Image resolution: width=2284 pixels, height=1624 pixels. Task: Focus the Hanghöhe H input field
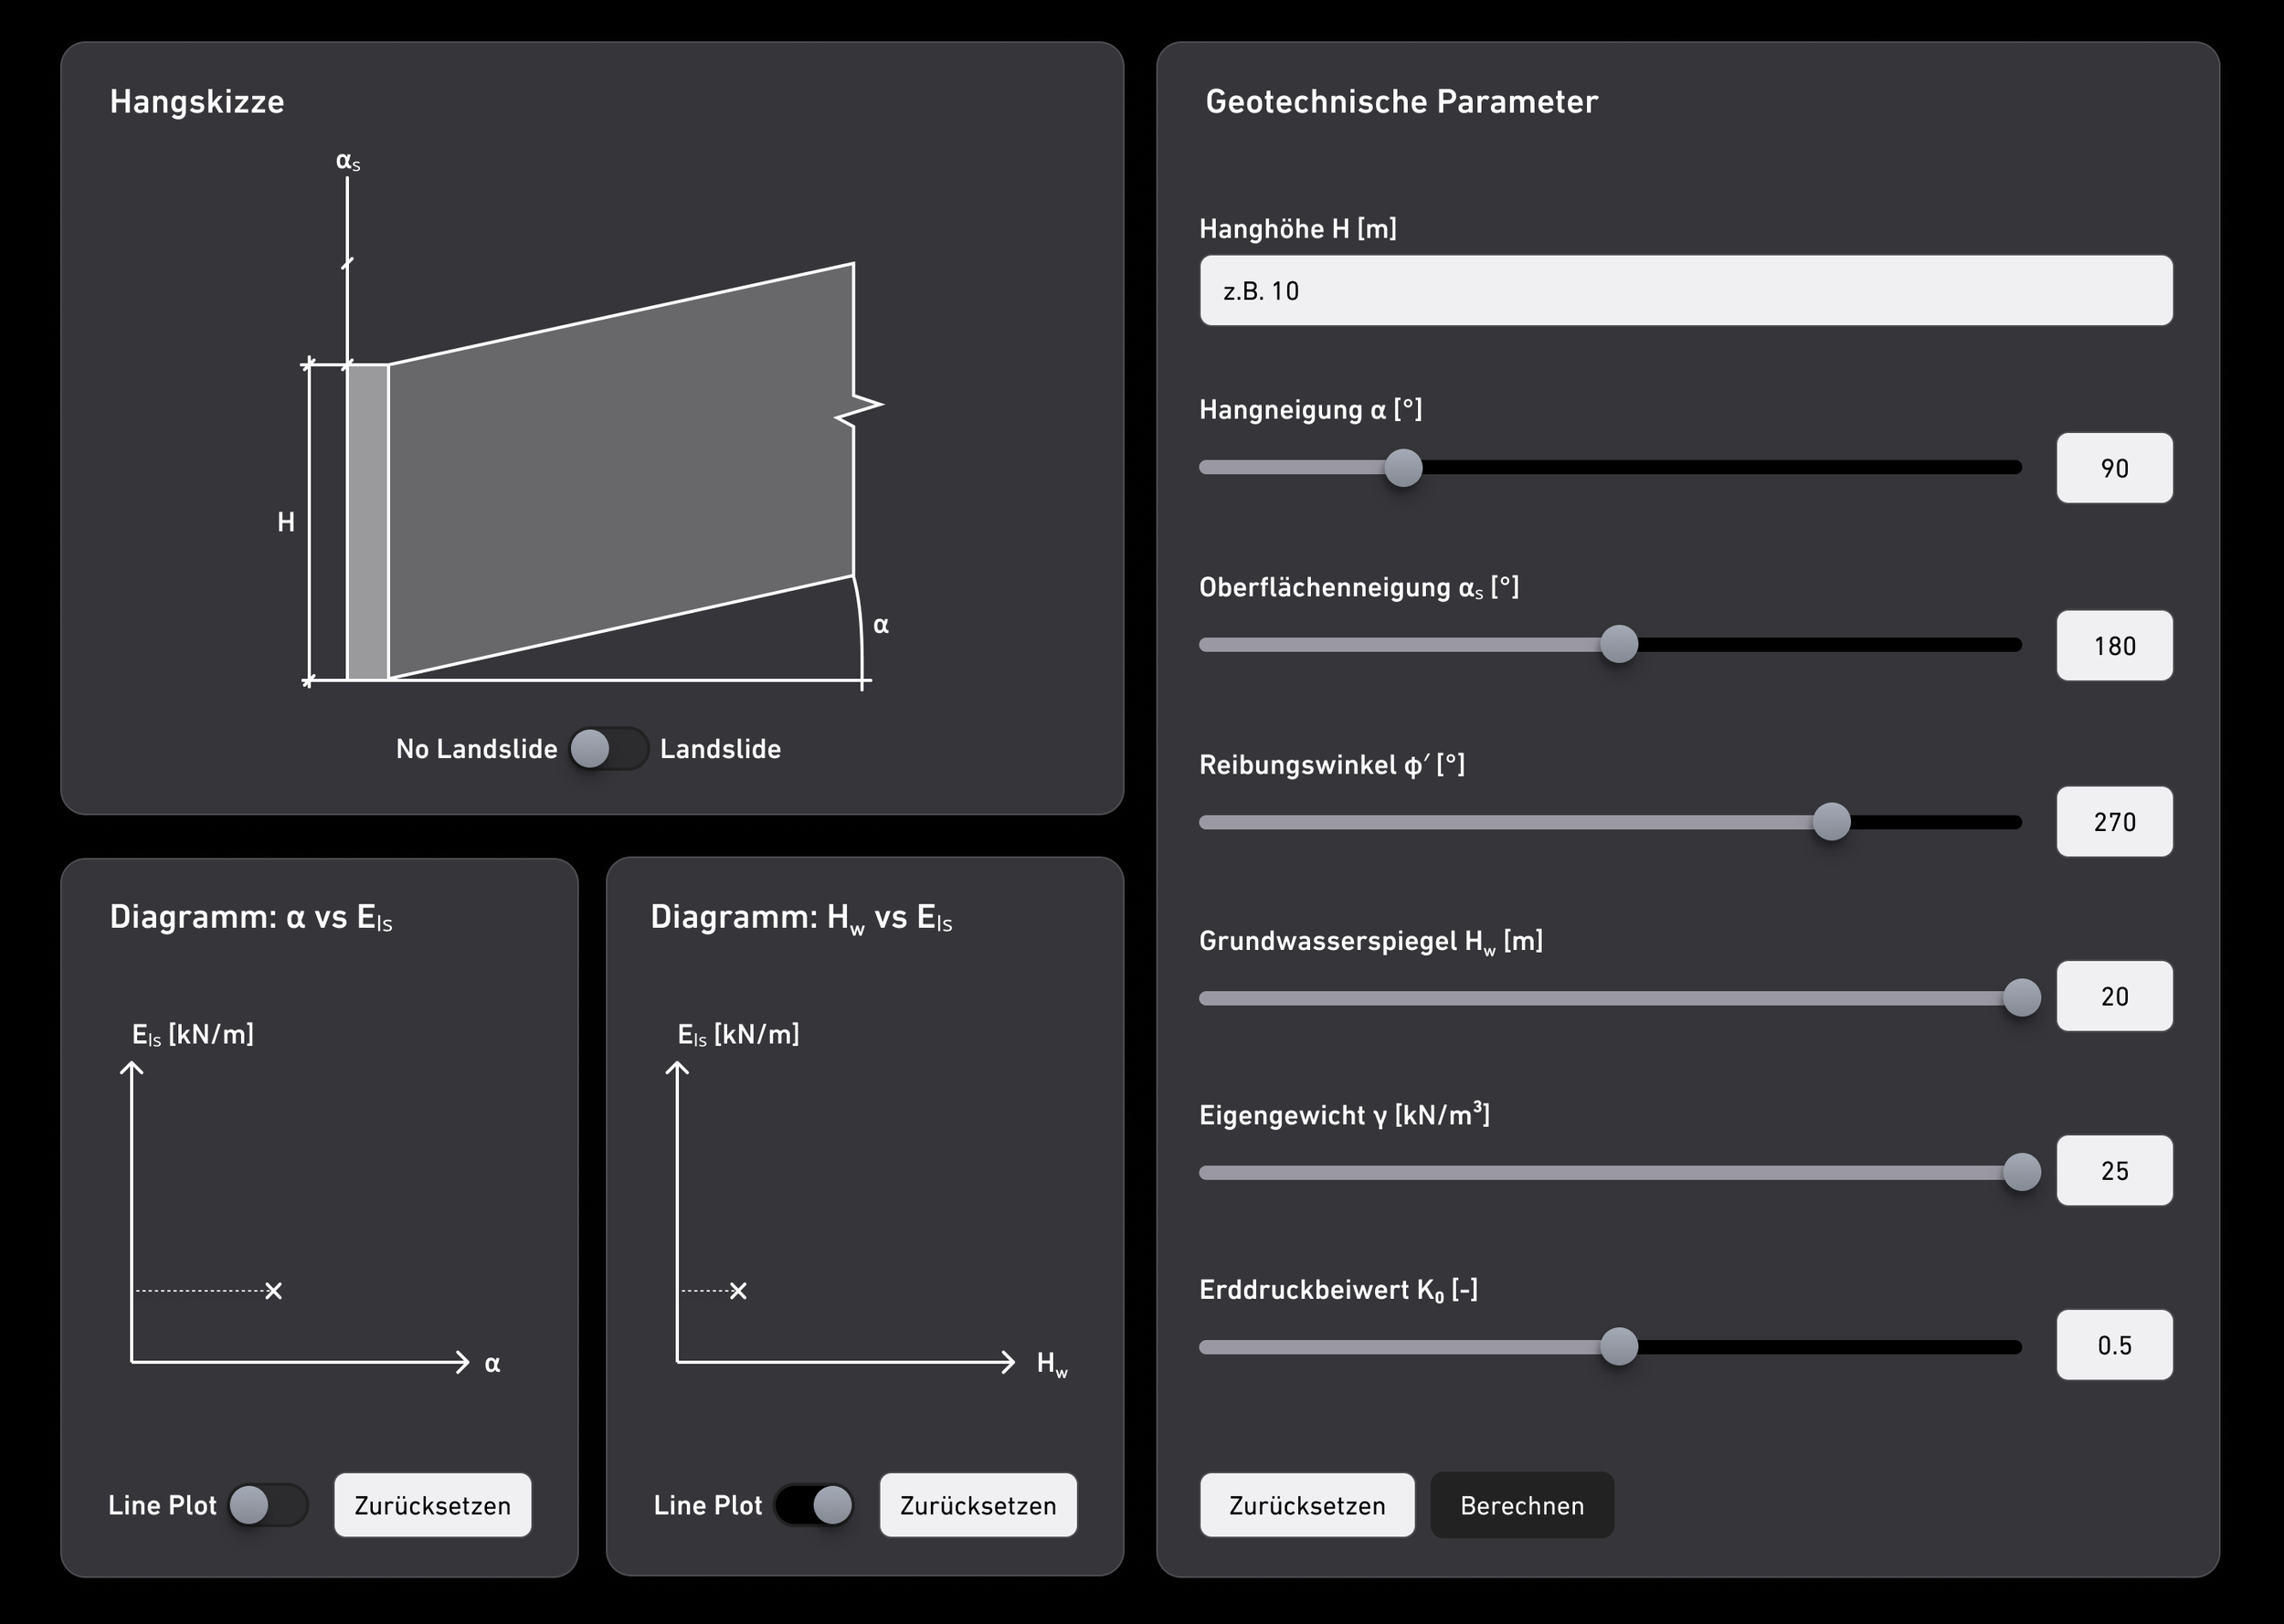coord(1686,291)
